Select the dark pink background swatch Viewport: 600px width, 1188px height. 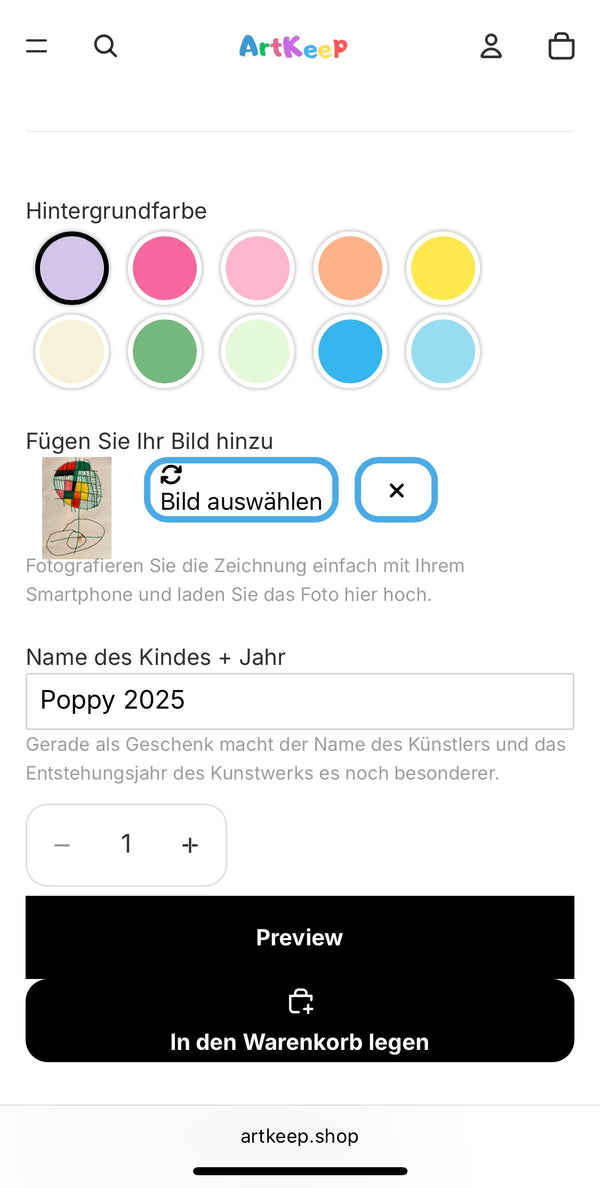164,268
